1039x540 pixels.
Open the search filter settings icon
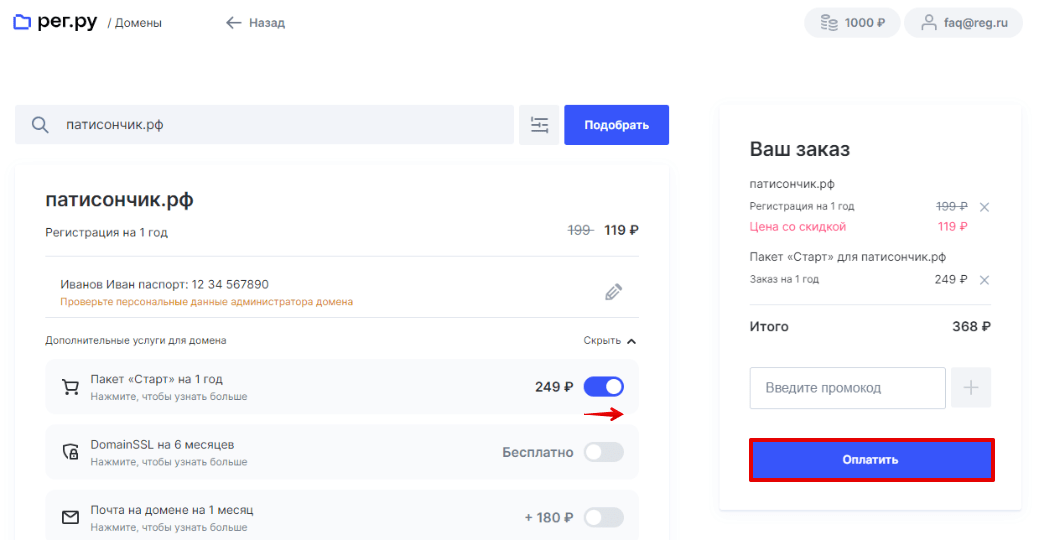(539, 125)
